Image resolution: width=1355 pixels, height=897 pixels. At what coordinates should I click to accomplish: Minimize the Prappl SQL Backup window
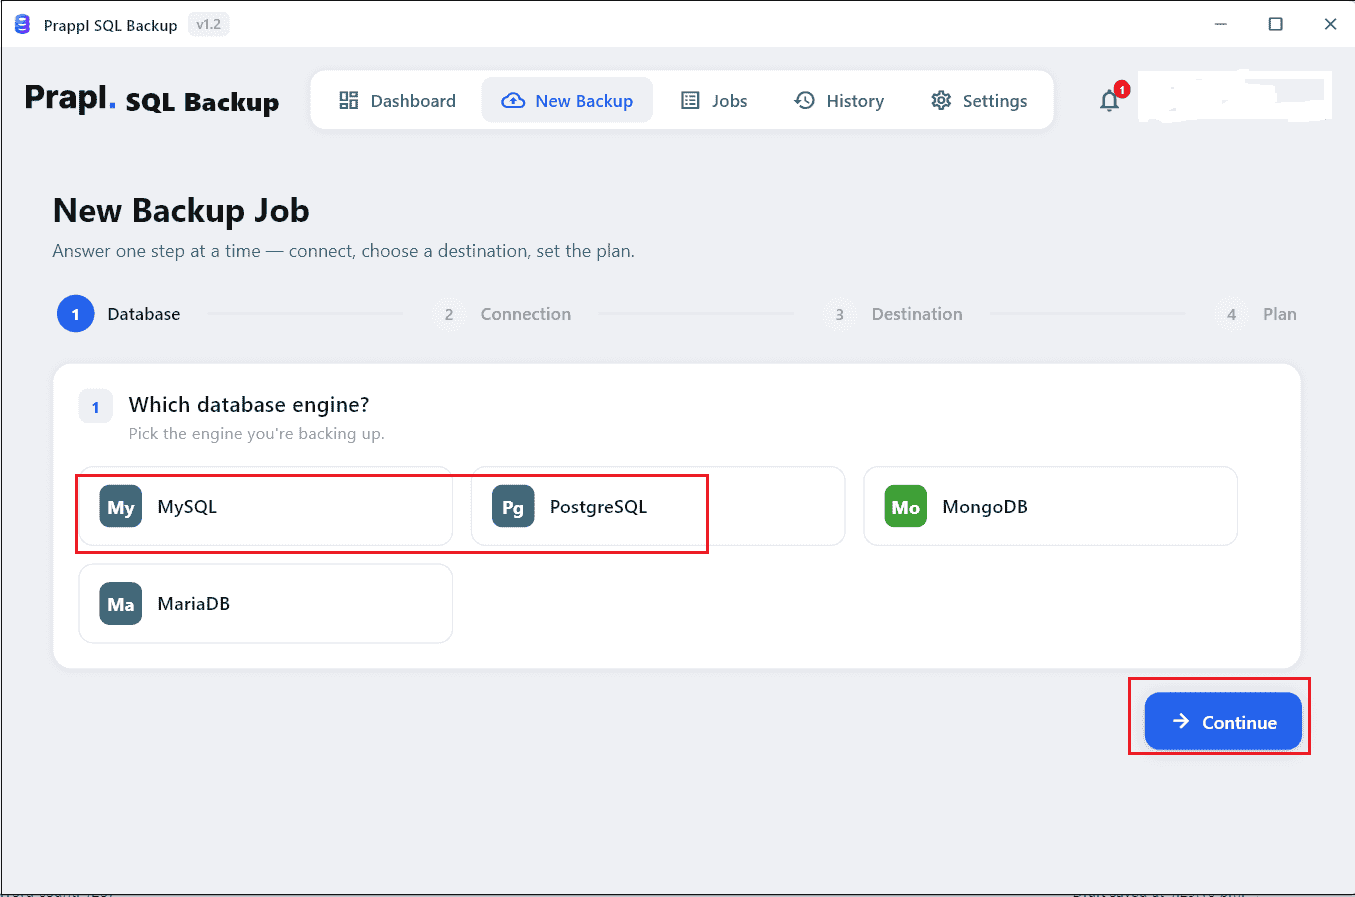point(1221,24)
